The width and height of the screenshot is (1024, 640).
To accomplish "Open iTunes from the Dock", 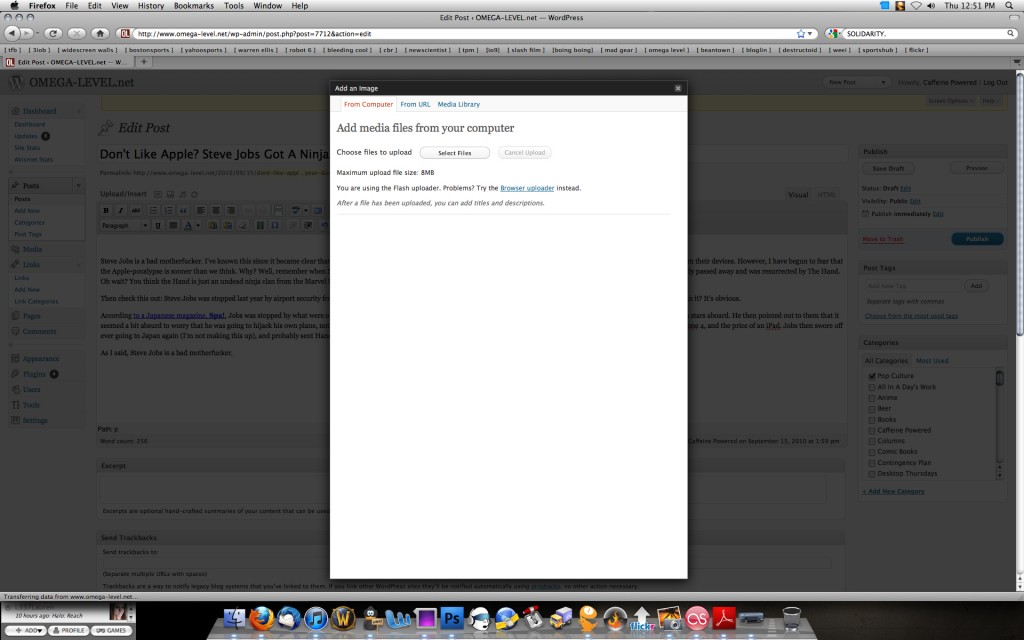I will click(x=315, y=618).
